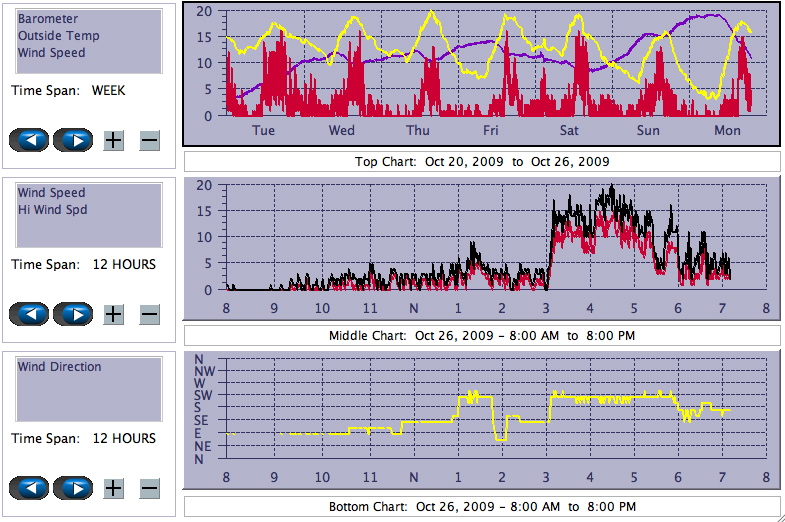
Task: Click the Top Chart date range caption
Action: pos(481,162)
